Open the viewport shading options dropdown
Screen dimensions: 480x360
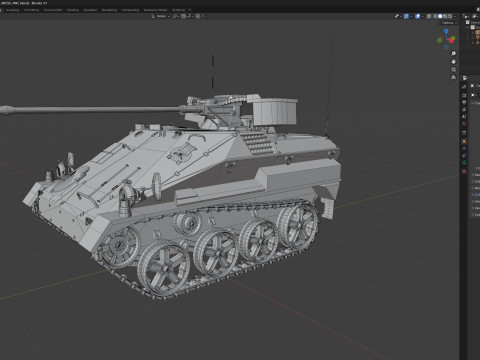[455, 16]
